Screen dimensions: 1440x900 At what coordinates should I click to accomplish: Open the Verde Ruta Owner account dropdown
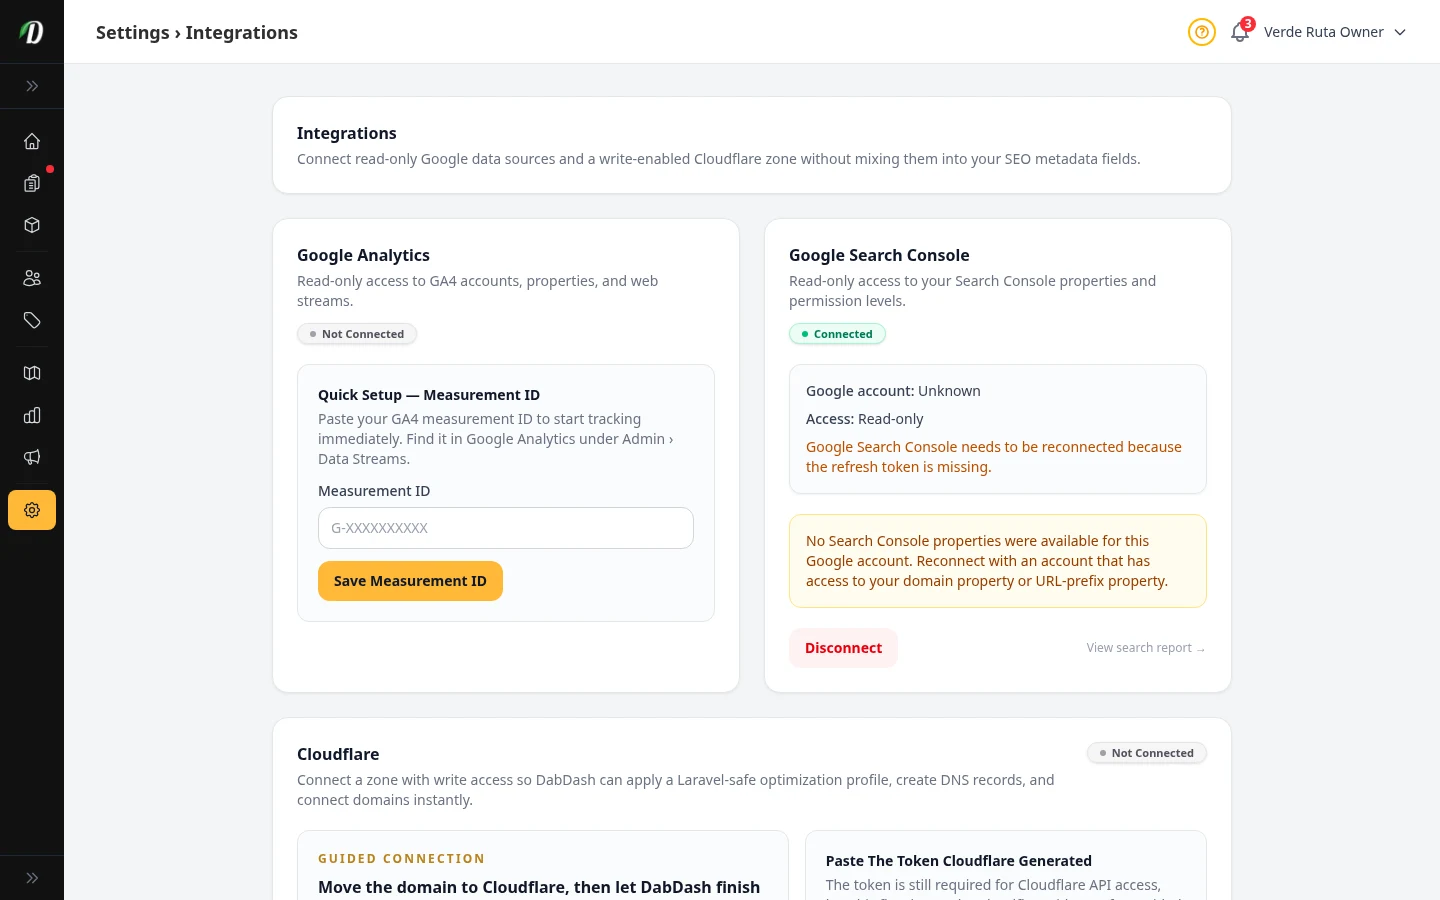tap(1335, 32)
